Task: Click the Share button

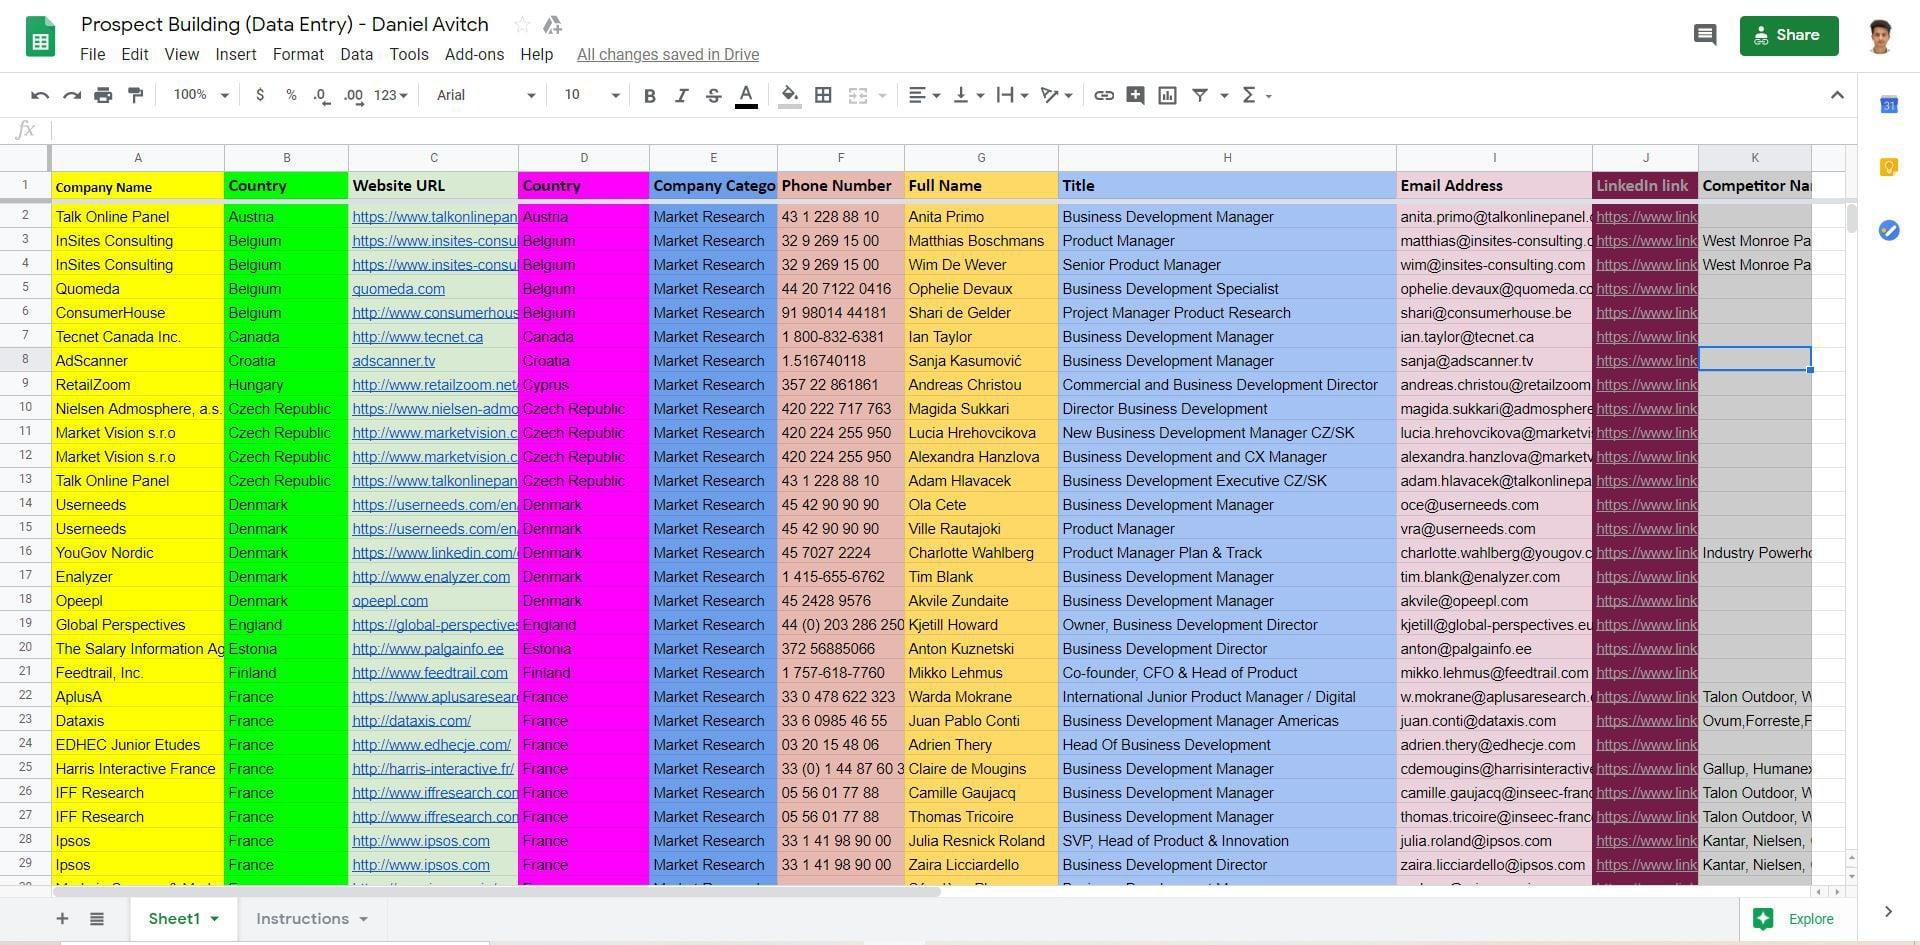Action: tap(1789, 35)
